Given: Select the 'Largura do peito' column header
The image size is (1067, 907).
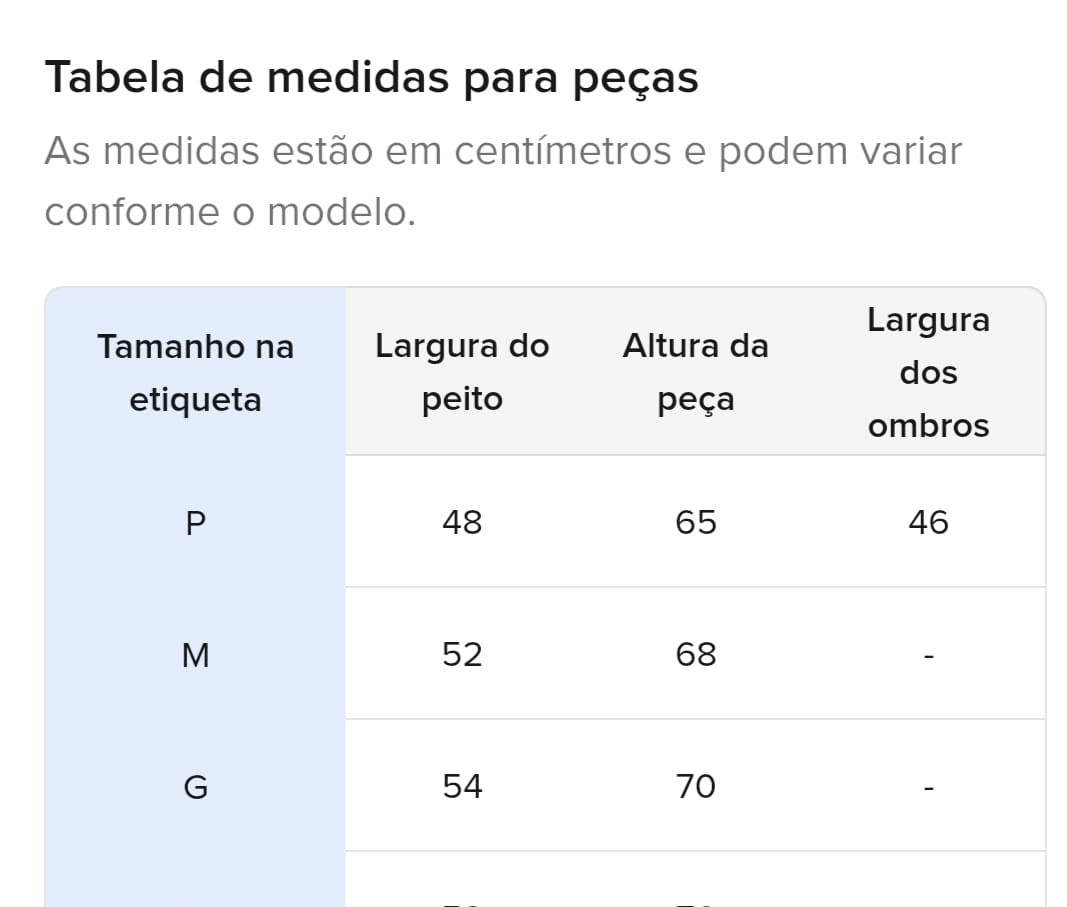Looking at the screenshot, I should point(462,373).
